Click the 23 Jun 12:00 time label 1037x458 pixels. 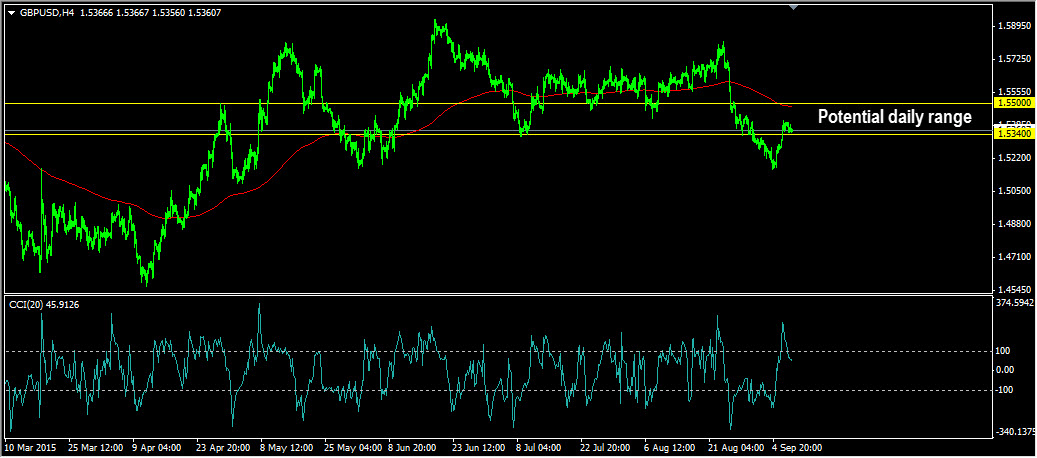tap(479, 447)
